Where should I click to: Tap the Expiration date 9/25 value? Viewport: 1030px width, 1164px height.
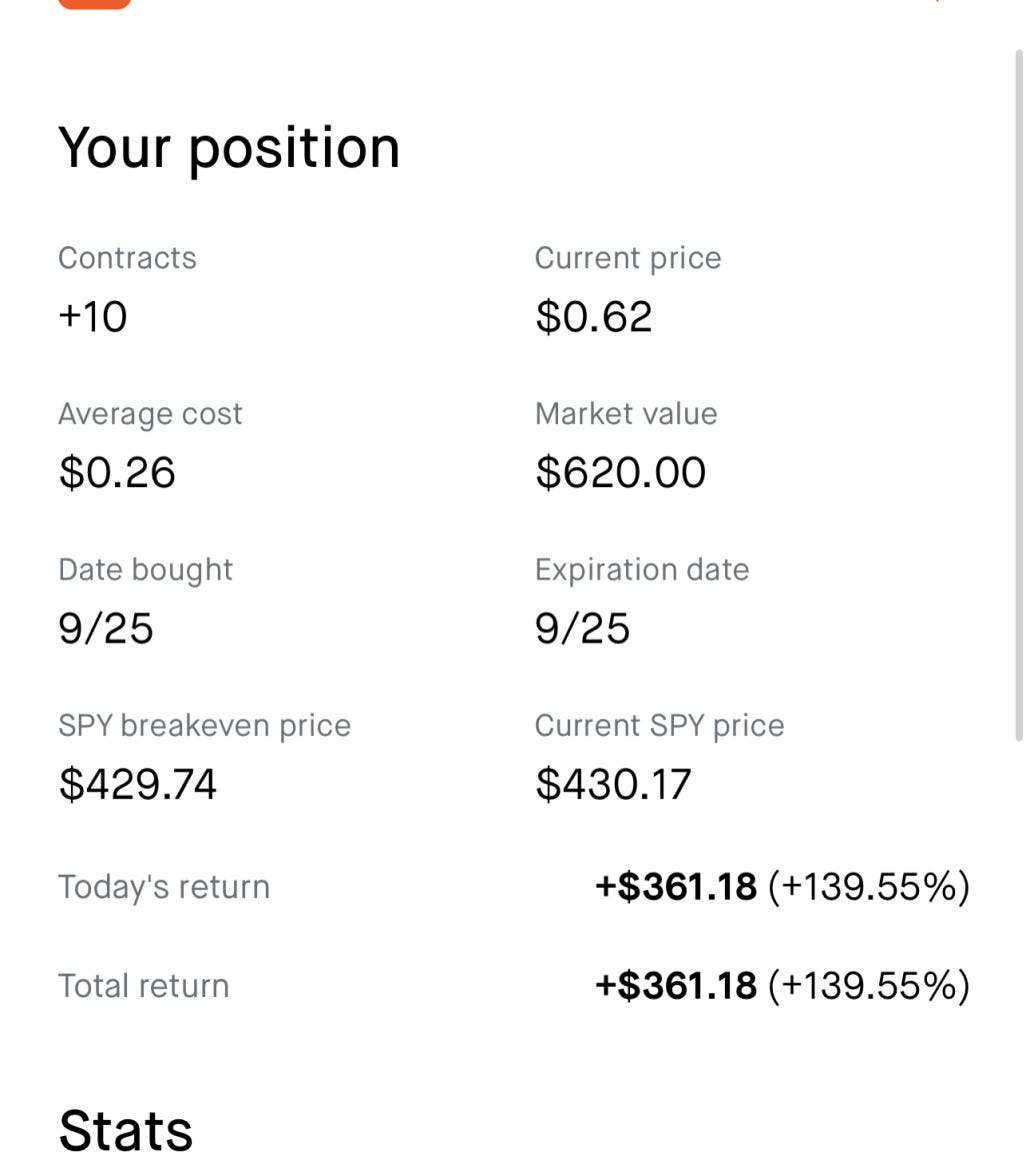tap(583, 629)
